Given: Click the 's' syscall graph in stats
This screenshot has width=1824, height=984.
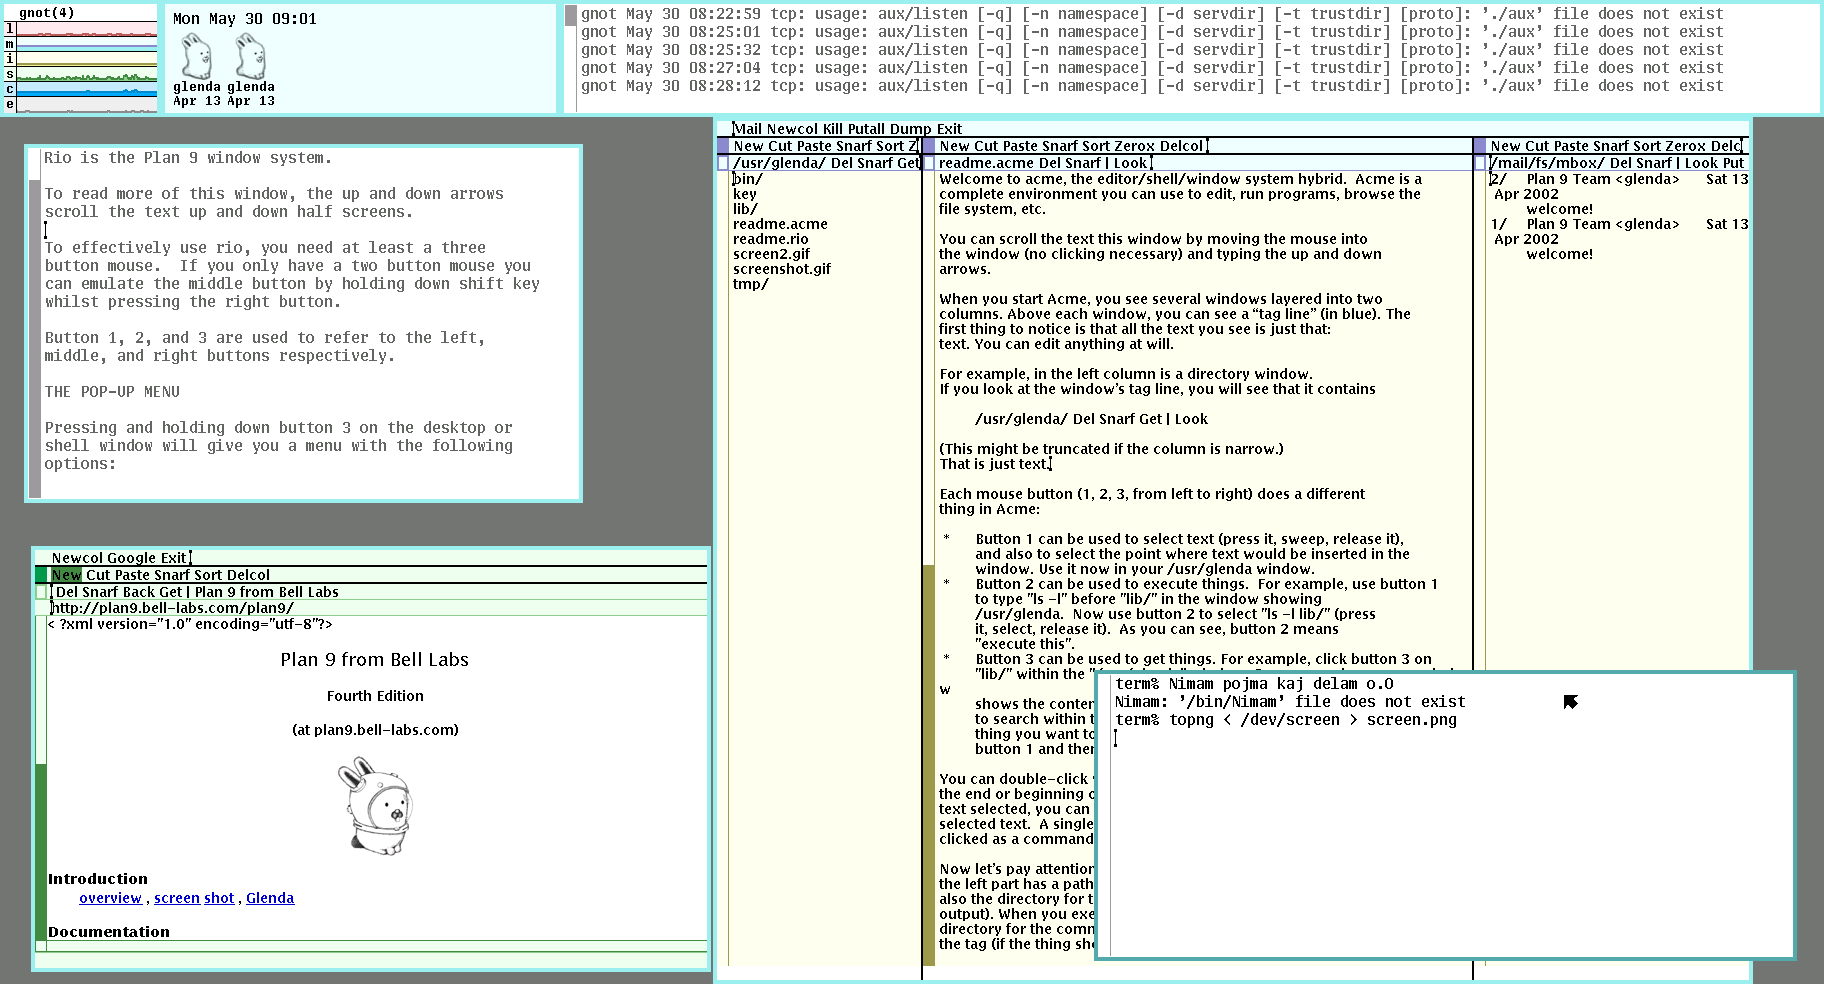Looking at the screenshot, I should click(x=87, y=74).
